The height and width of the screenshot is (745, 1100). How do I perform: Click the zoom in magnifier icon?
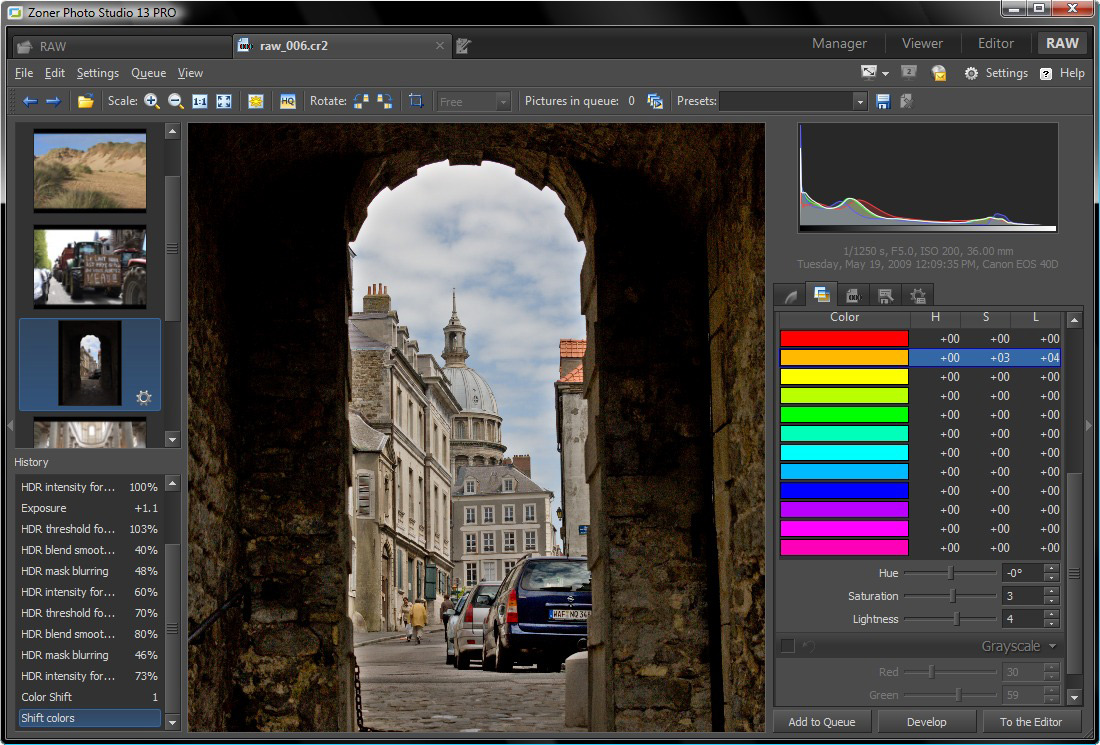point(152,101)
